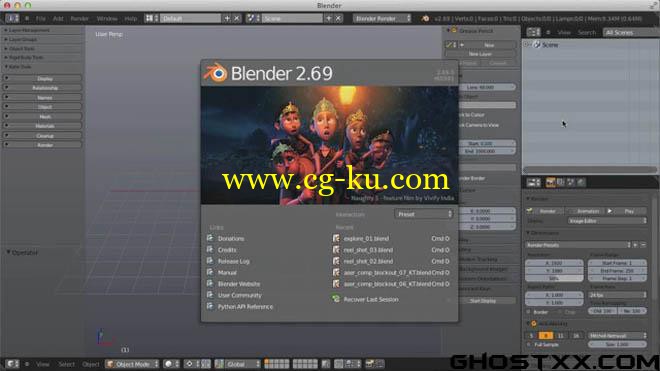Open the Info editor type icon in top header
Viewport: 660px width, 371px height.
click(x=12, y=19)
